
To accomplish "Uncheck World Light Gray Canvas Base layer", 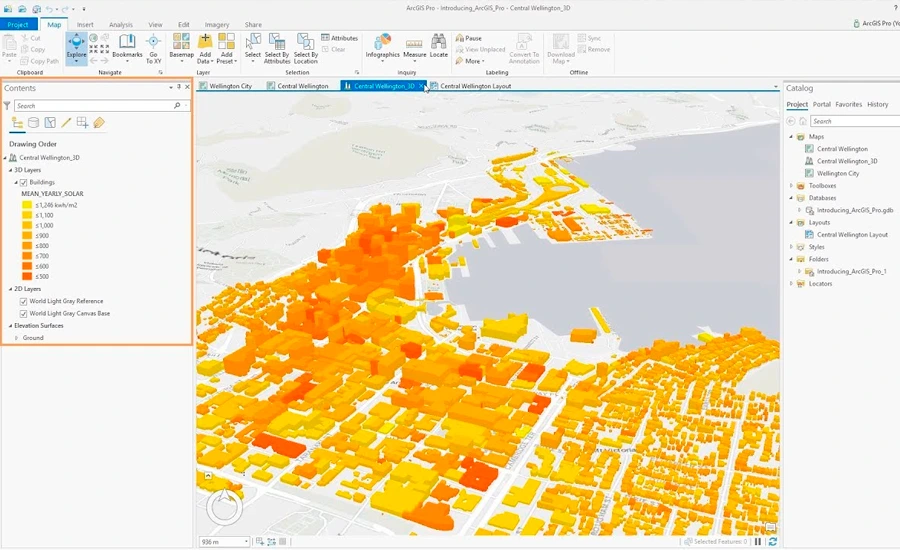I will pyautogui.click(x=24, y=314).
